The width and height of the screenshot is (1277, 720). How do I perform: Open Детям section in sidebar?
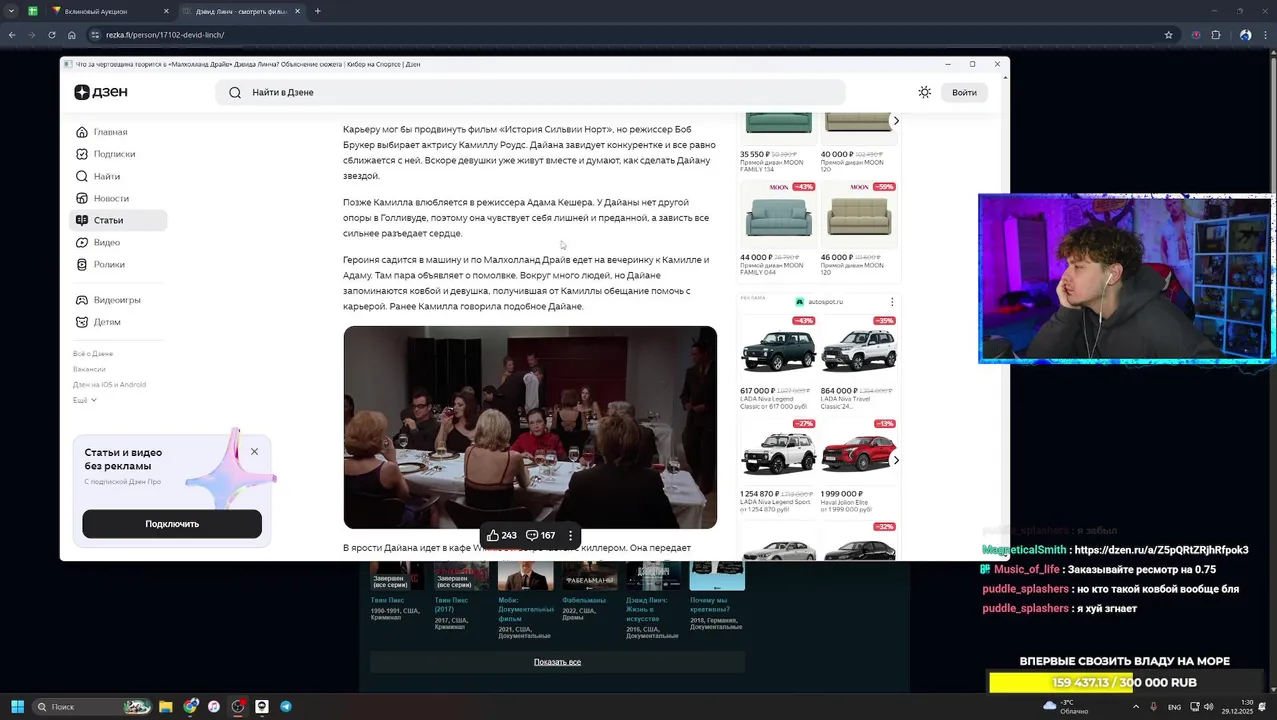pyautogui.click(x=107, y=322)
